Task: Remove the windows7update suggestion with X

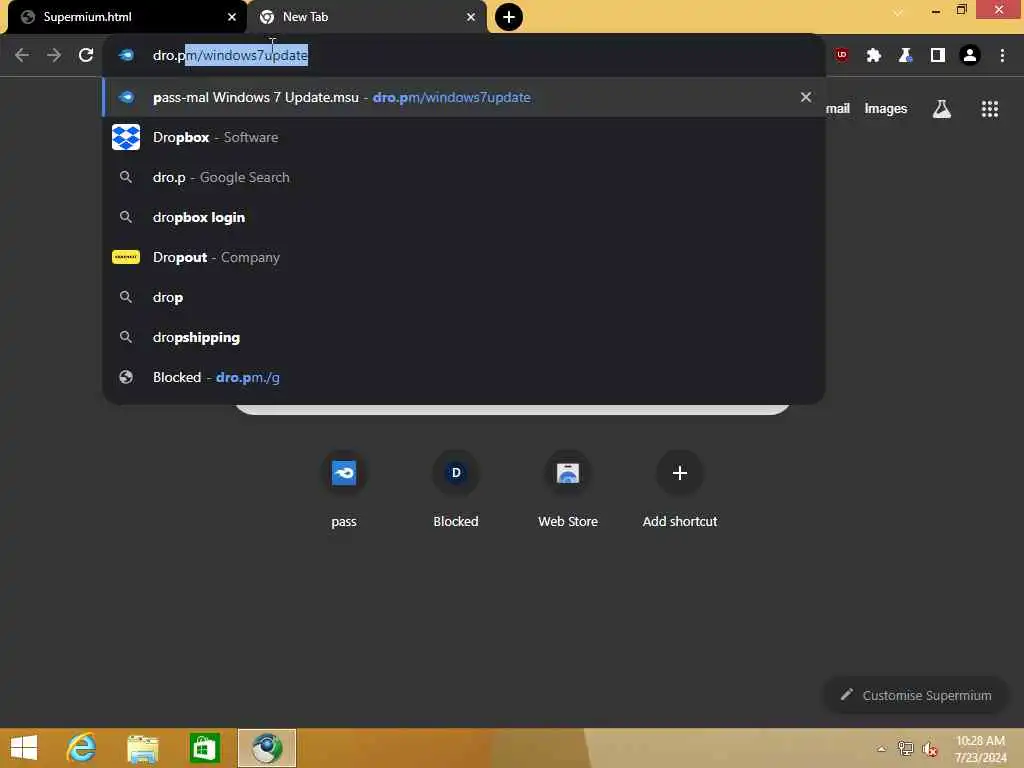Action: click(806, 97)
